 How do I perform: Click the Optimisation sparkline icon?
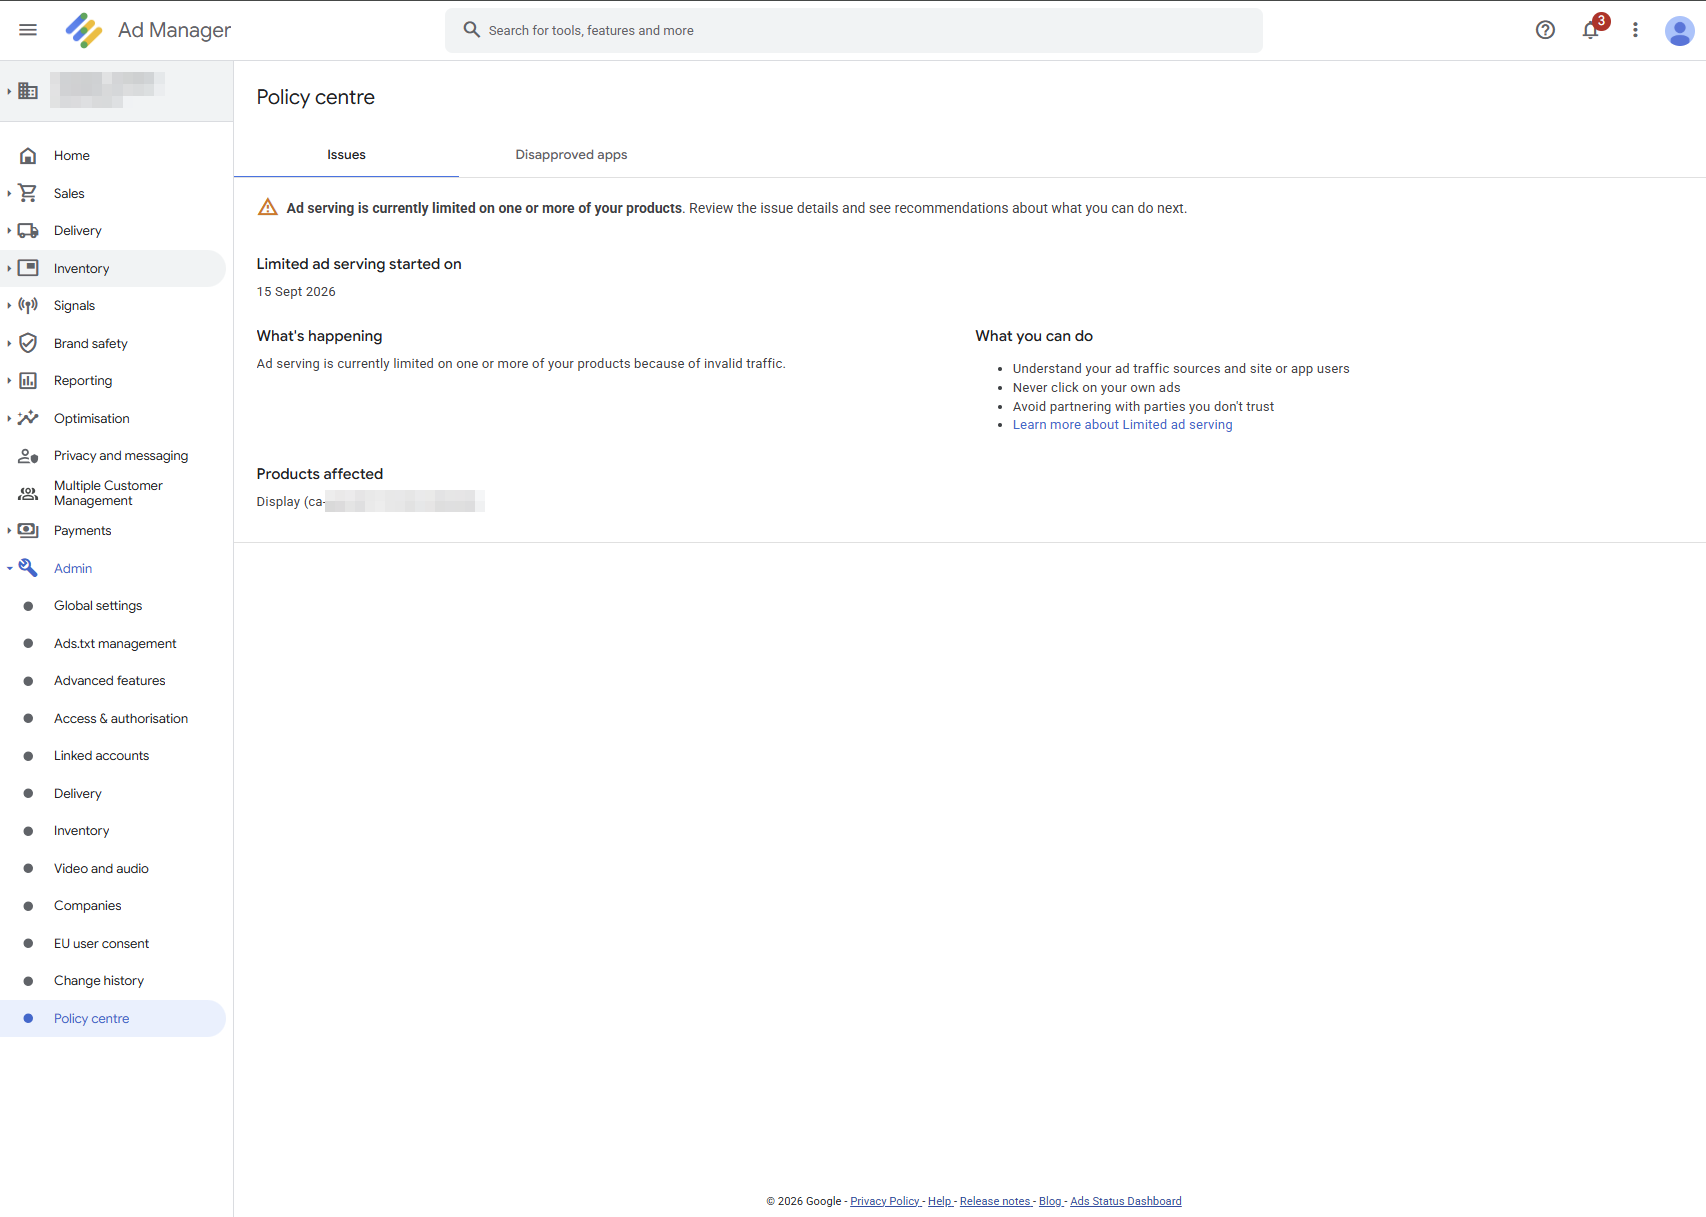click(28, 418)
